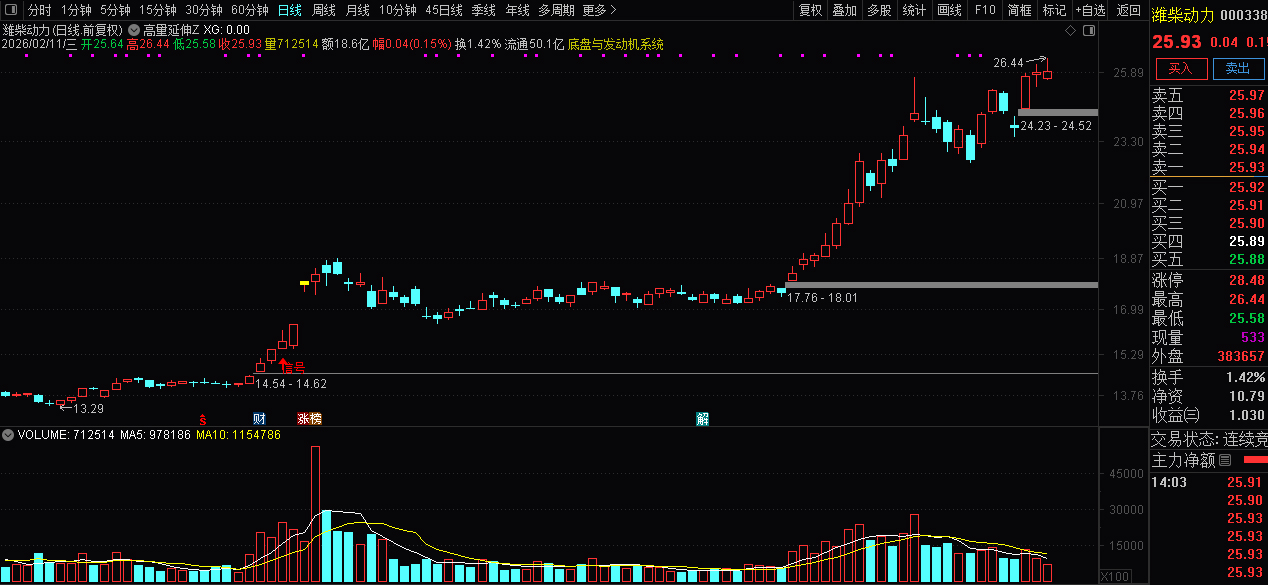Switch to 5分钟 chart period
This screenshot has width=1268, height=585.
point(115,10)
